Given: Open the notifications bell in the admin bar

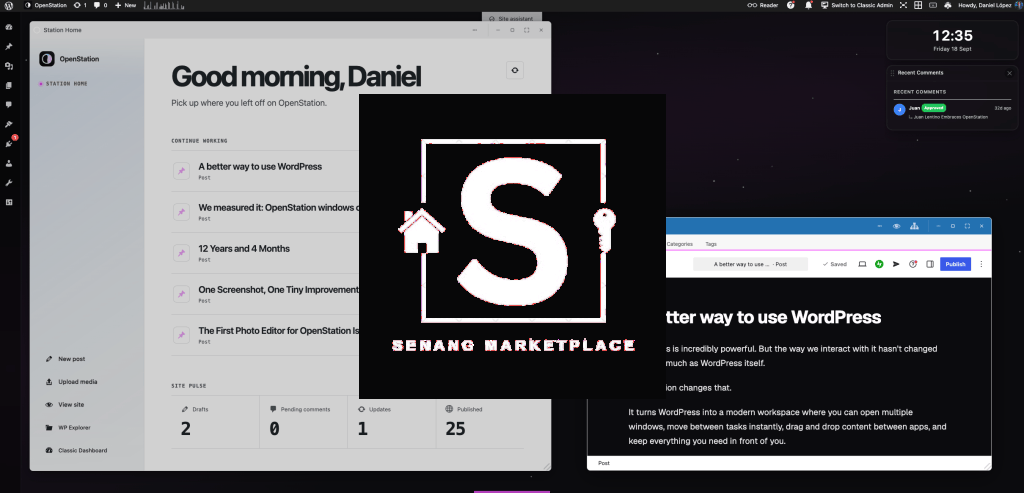Looking at the screenshot, I should (808, 5).
